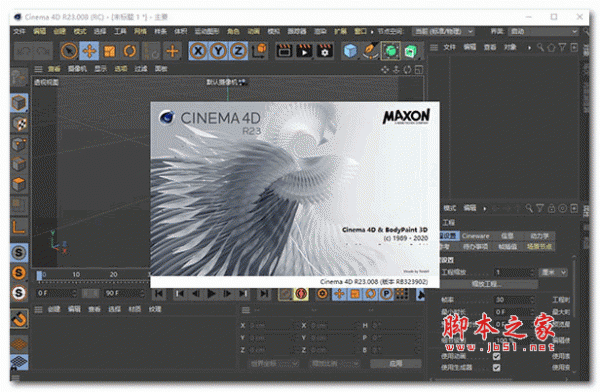Enable Axis mode with the L-shaped icon
600x392 pixels.
pyautogui.click(x=19, y=226)
